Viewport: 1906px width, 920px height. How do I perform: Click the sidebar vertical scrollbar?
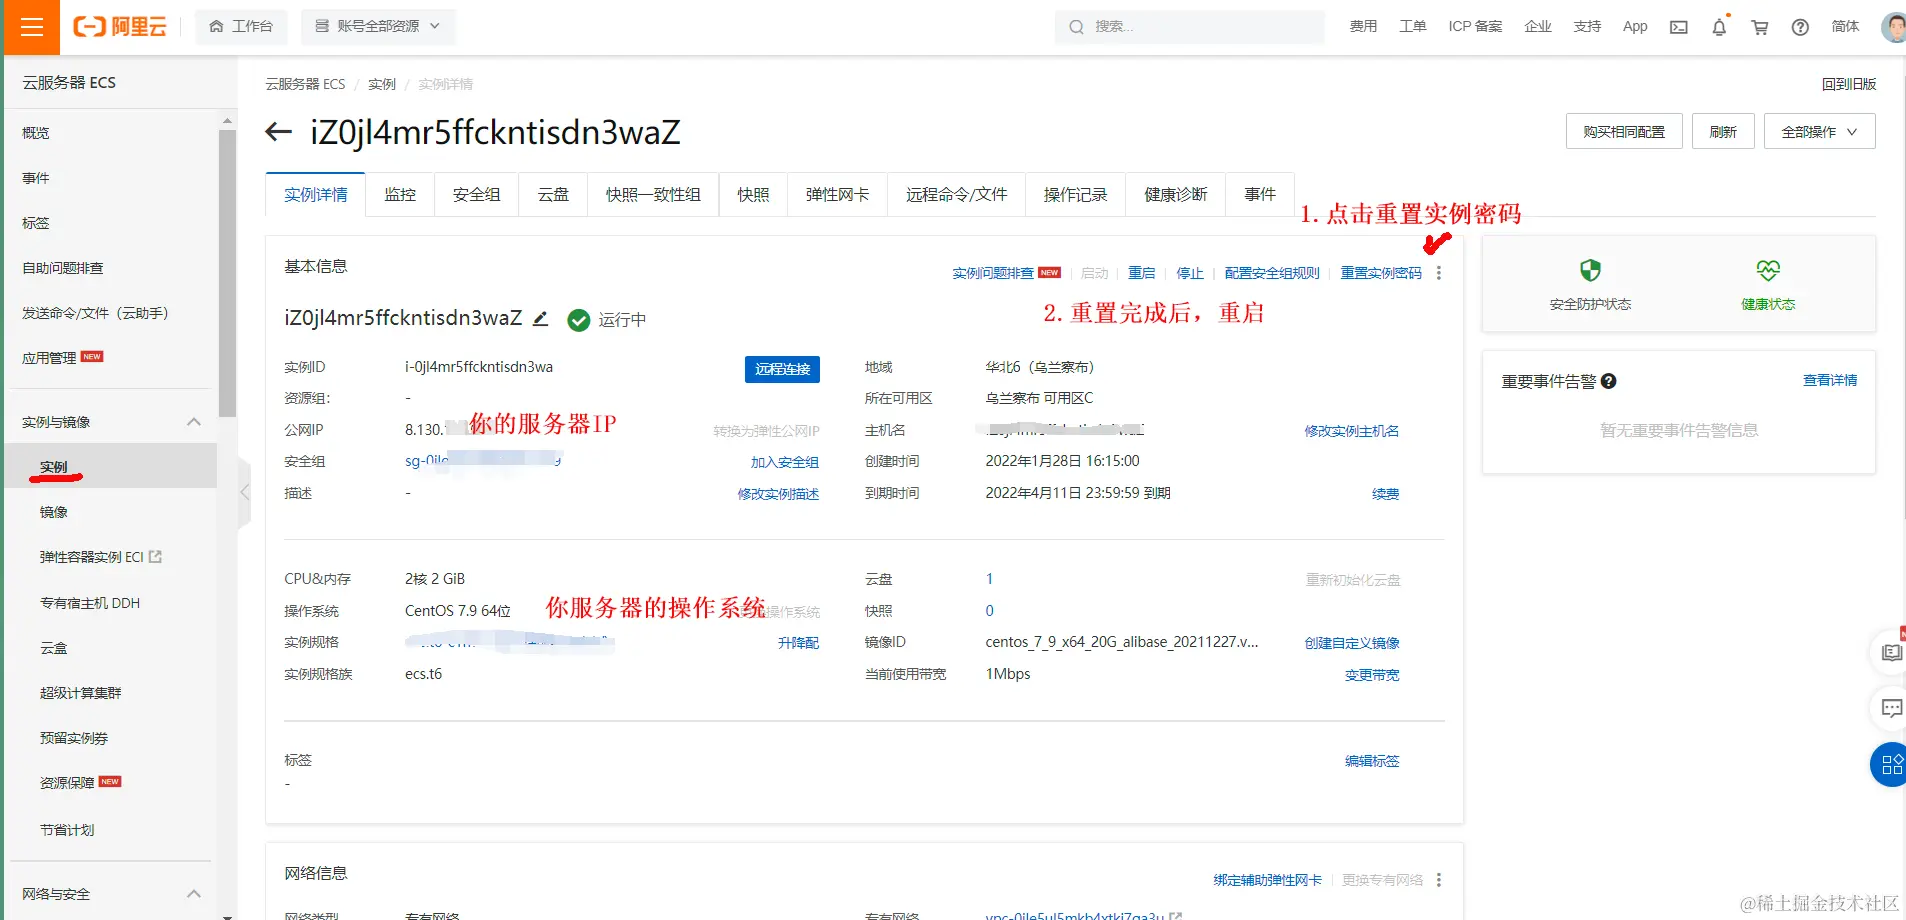tap(227, 272)
